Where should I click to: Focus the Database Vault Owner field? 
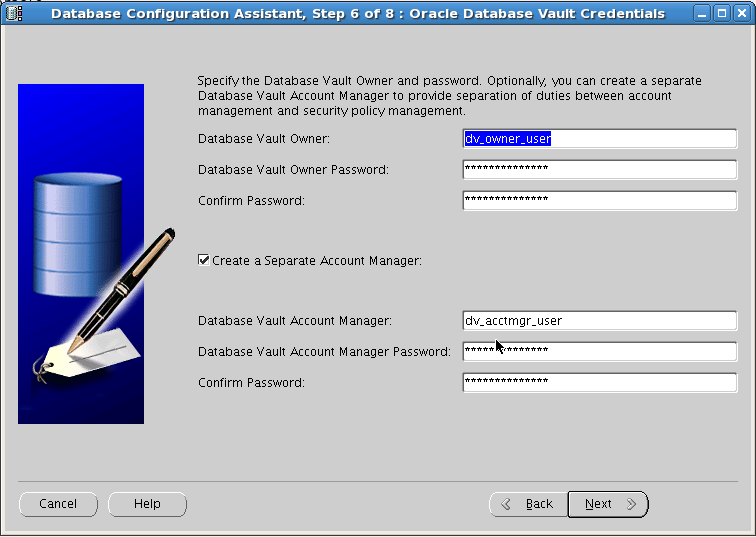(x=599, y=139)
